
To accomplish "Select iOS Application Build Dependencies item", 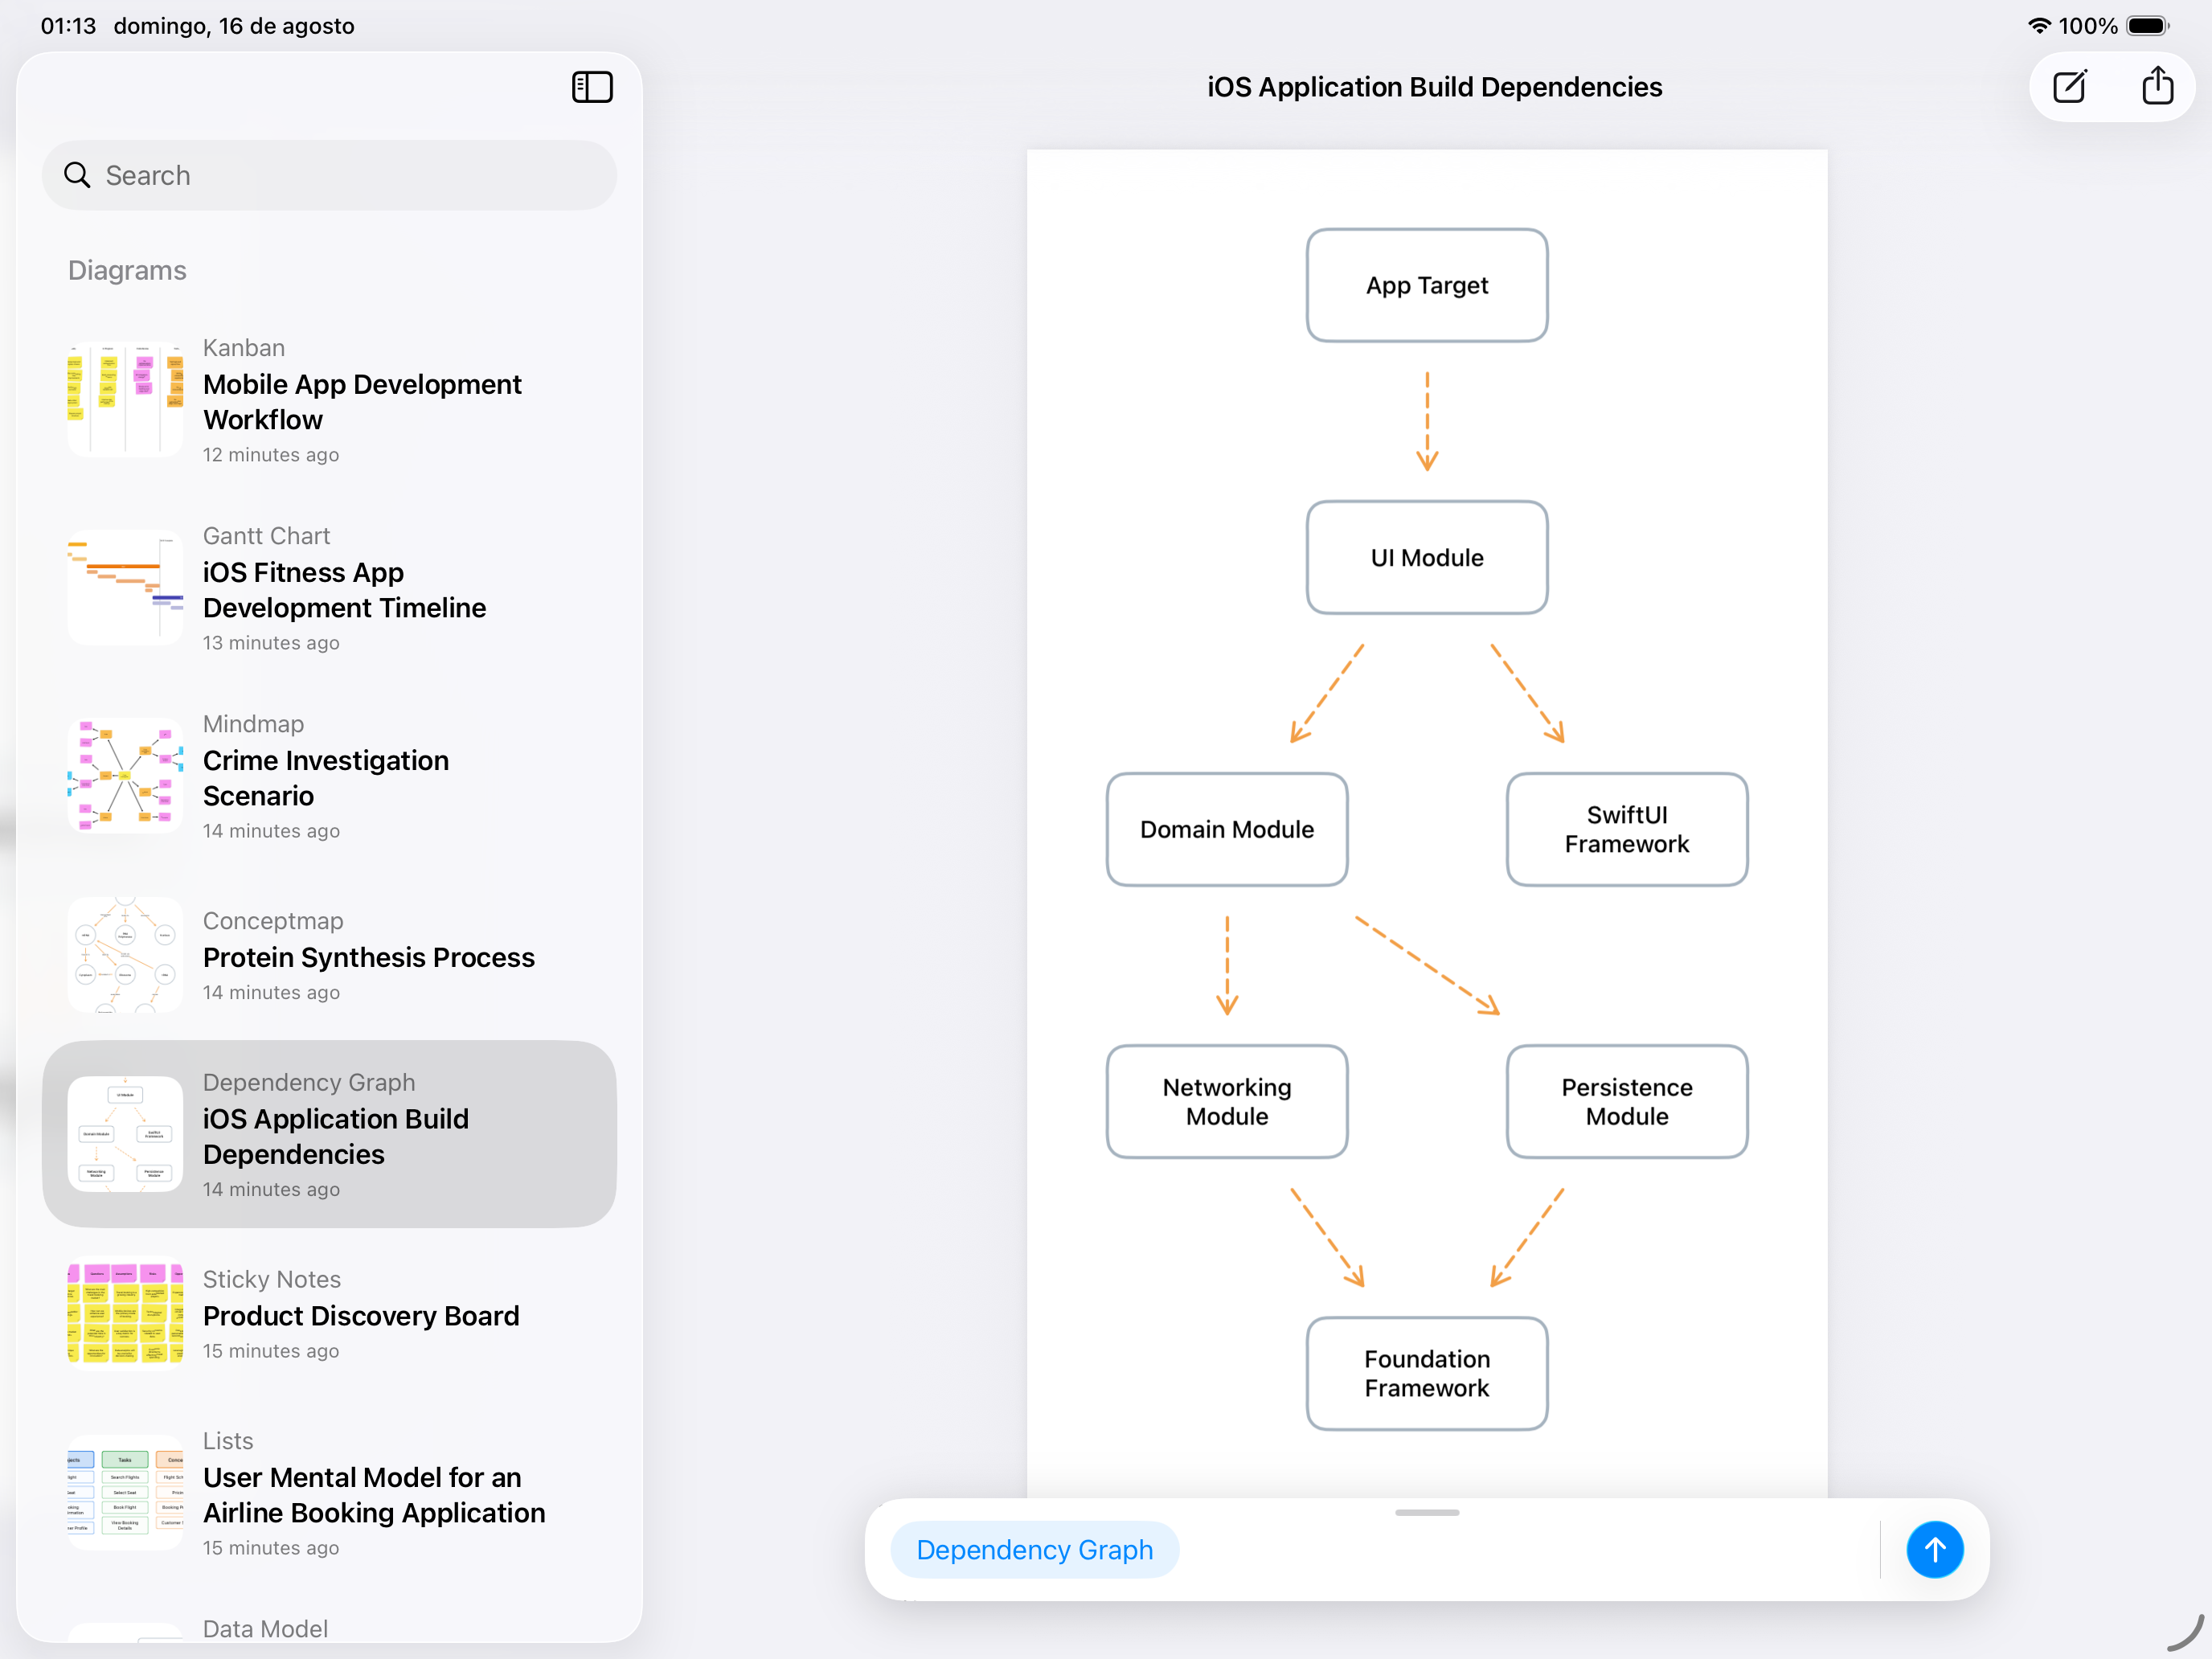I will (x=329, y=1134).
